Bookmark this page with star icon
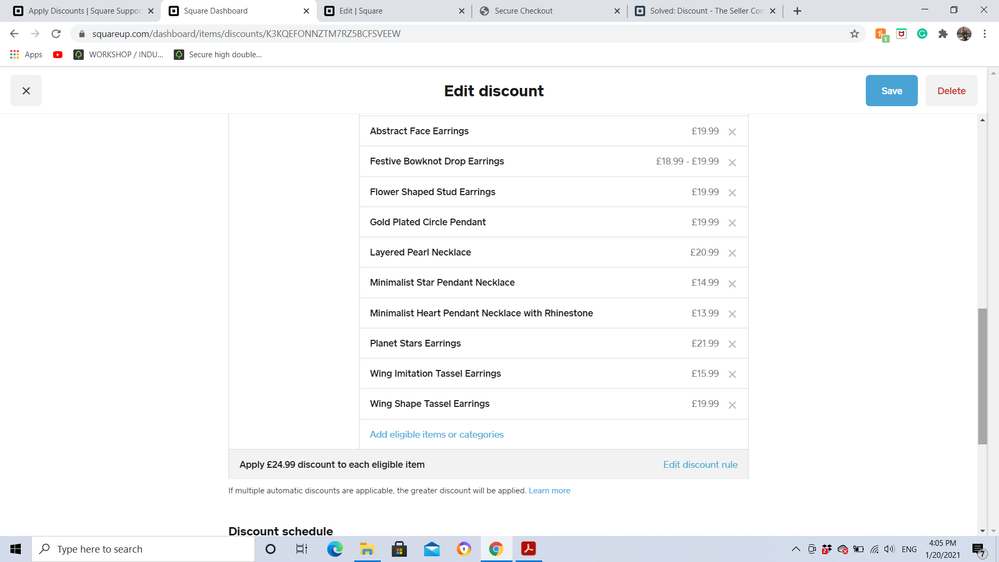The image size is (999, 562). pos(854,34)
